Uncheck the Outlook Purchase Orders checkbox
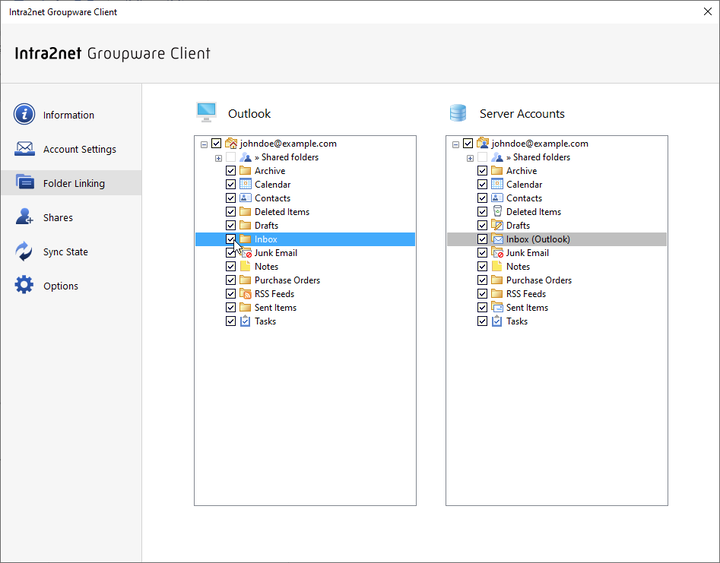 tap(231, 280)
